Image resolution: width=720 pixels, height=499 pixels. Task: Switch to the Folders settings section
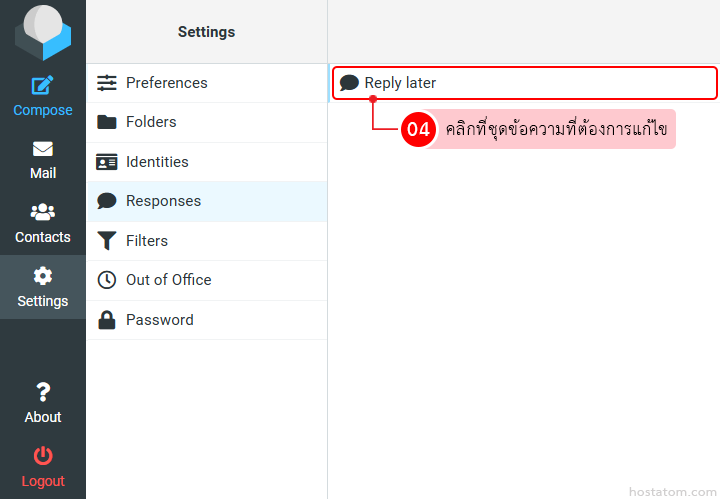151,122
